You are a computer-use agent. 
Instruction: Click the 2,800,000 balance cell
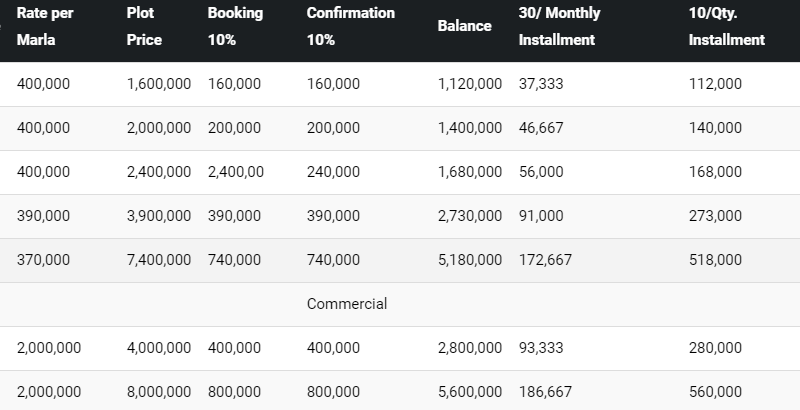pyautogui.click(x=469, y=348)
